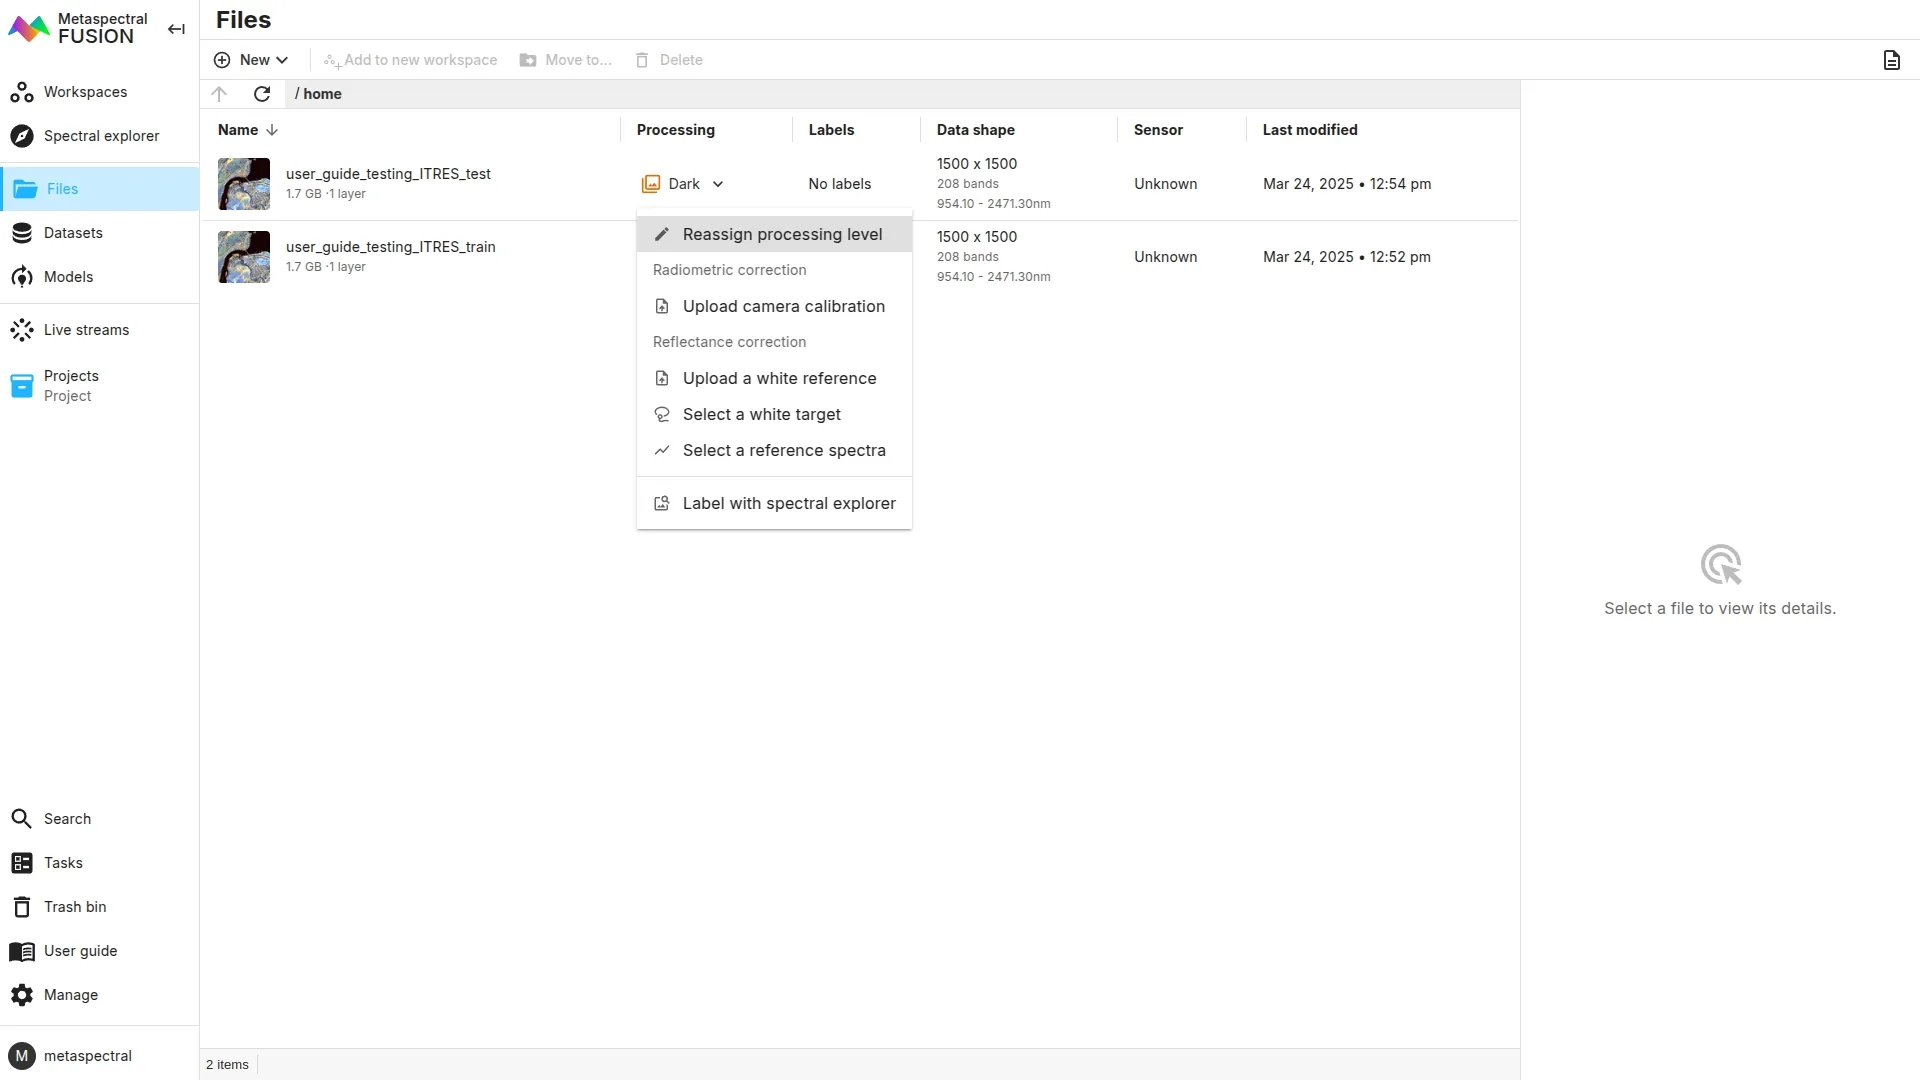This screenshot has width=1920, height=1080.
Task: Select a white target option
Action: coord(761,414)
